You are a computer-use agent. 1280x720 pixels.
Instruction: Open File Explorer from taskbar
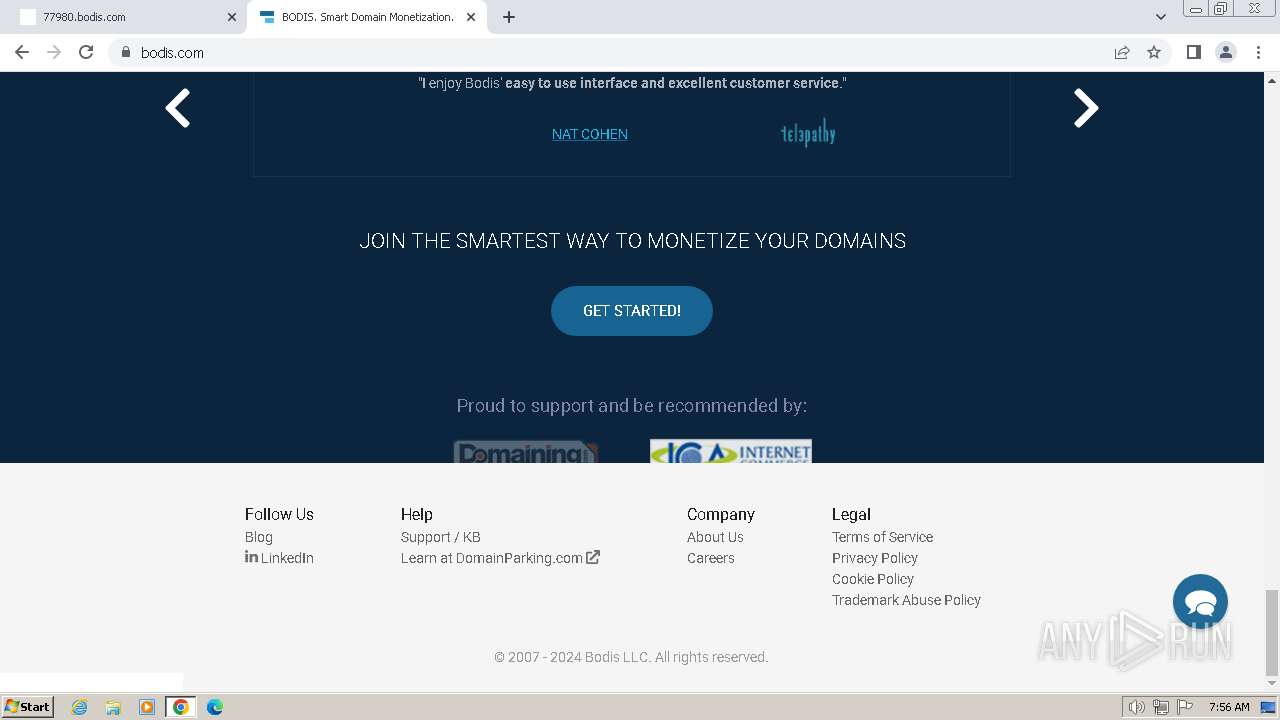pos(113,707)
